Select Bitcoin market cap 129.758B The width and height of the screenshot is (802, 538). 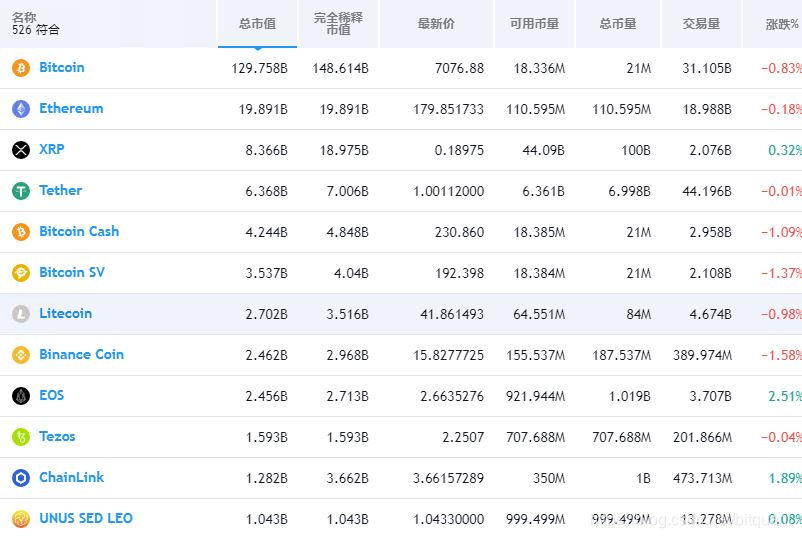pos(259,68)
